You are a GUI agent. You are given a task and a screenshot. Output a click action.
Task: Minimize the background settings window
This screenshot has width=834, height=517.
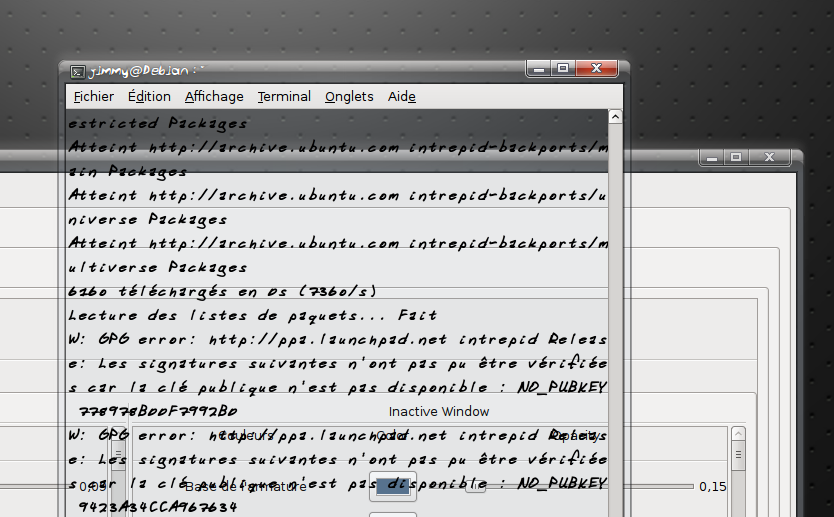(x=712, y=157)
